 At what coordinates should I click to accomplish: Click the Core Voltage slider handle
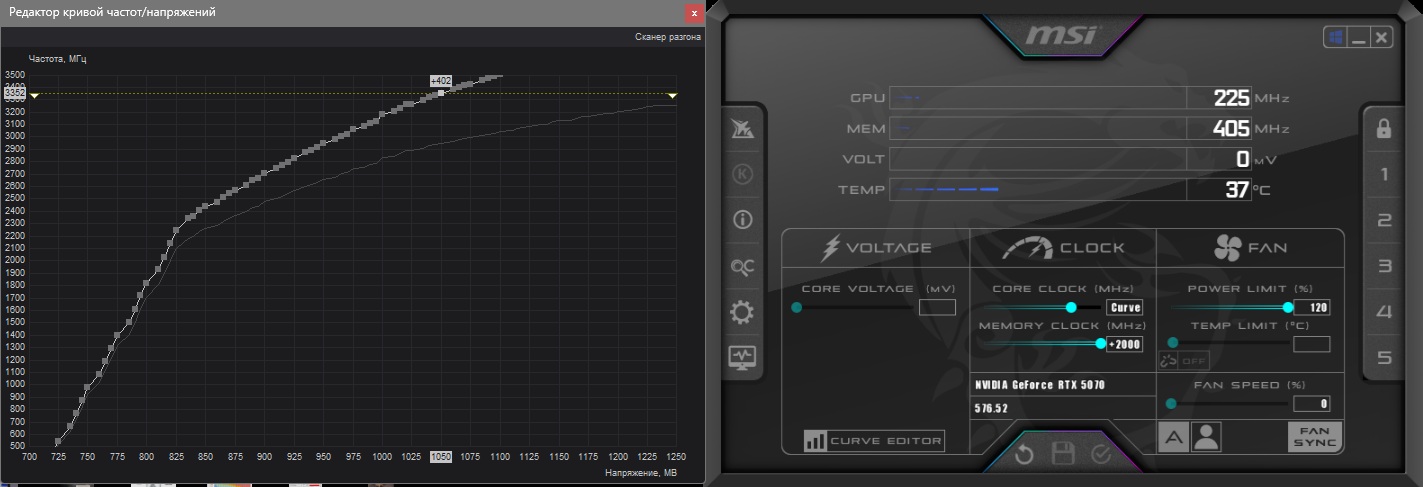[x=797, y=307]
